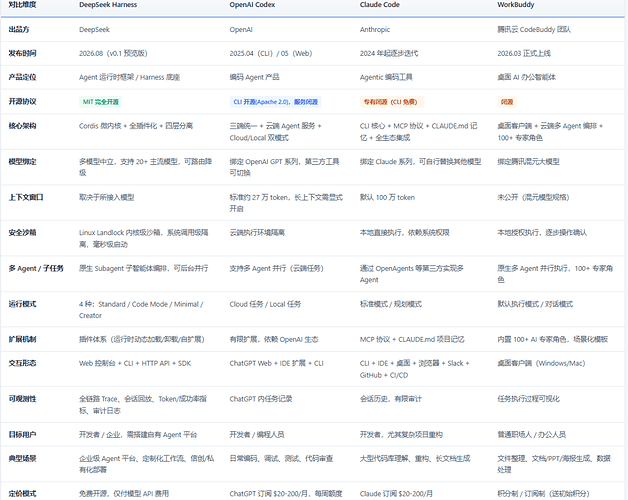The image size is (628, 500).
Task: Click the MCP 协议 + CLAUDE.md 项目记忆 cell
Action: [x=412, y=339]
